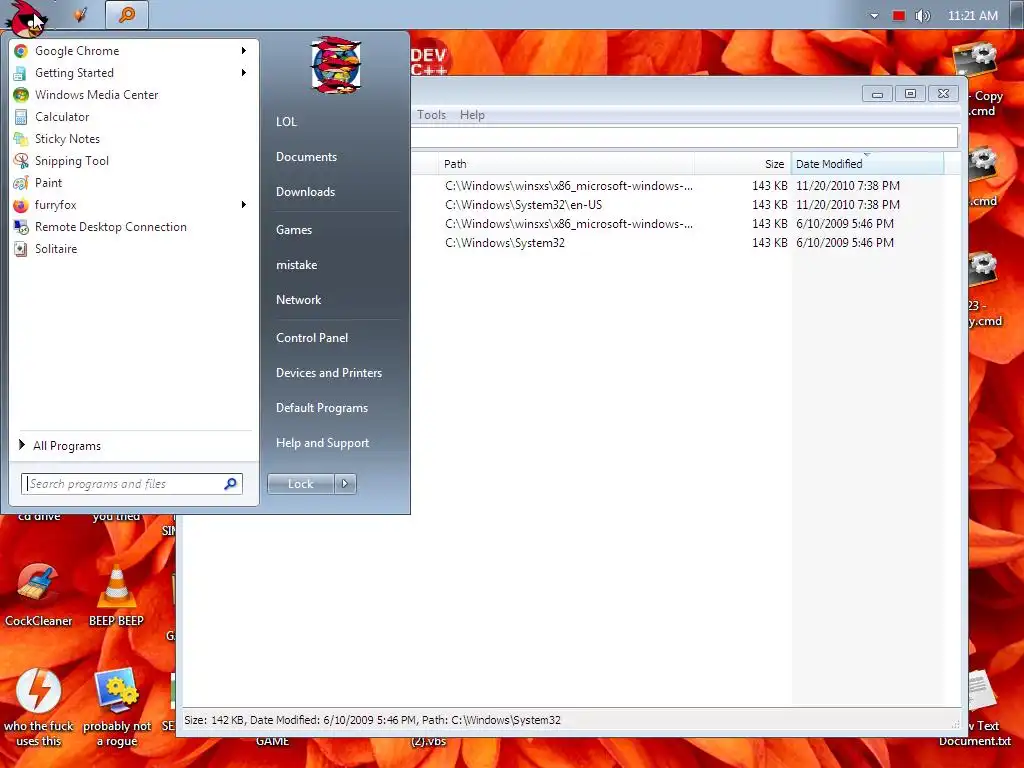
Task: Click the Google Chrome icon in Start menu
Action: (x=21, y=51)
